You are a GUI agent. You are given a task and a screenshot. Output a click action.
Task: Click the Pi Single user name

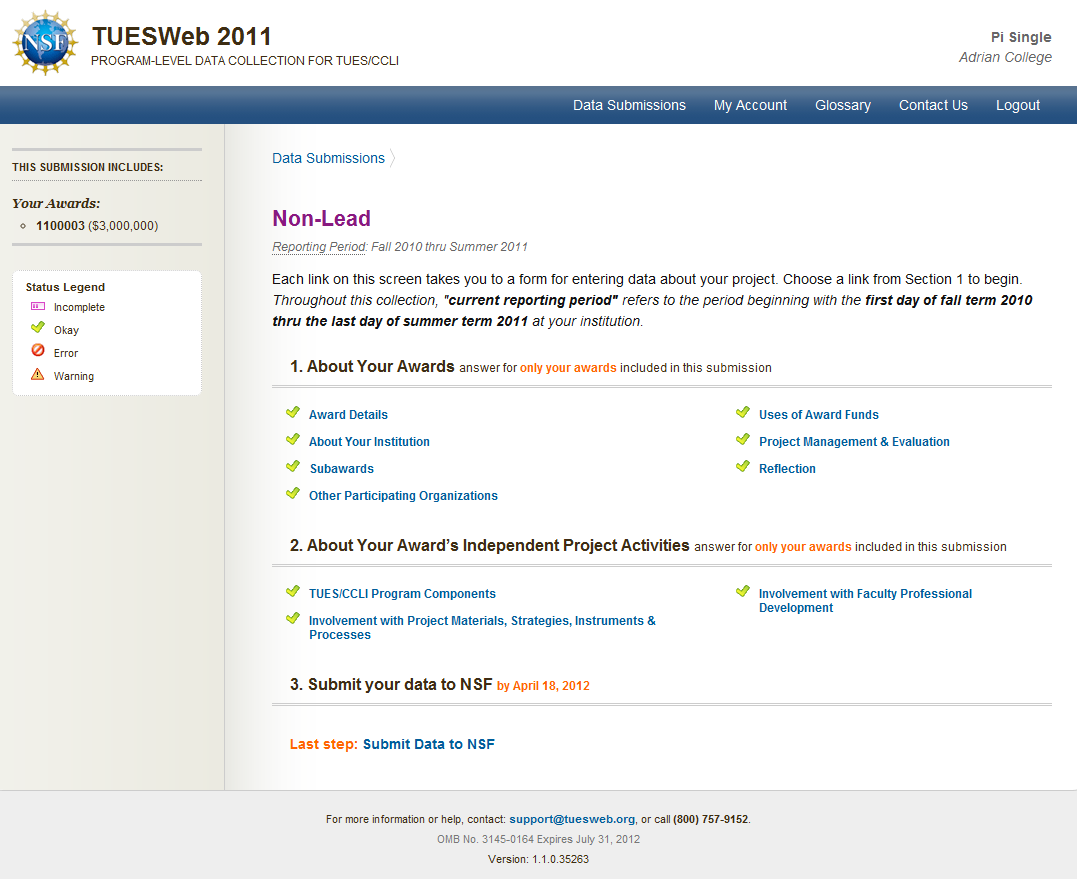click(x=1021, y=37)
